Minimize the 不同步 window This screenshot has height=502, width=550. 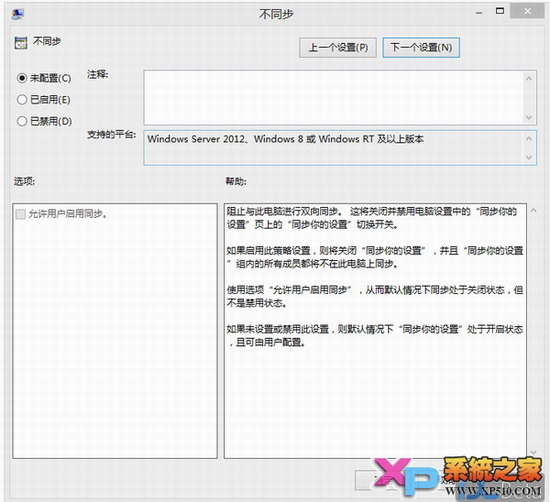coord(479,13)
